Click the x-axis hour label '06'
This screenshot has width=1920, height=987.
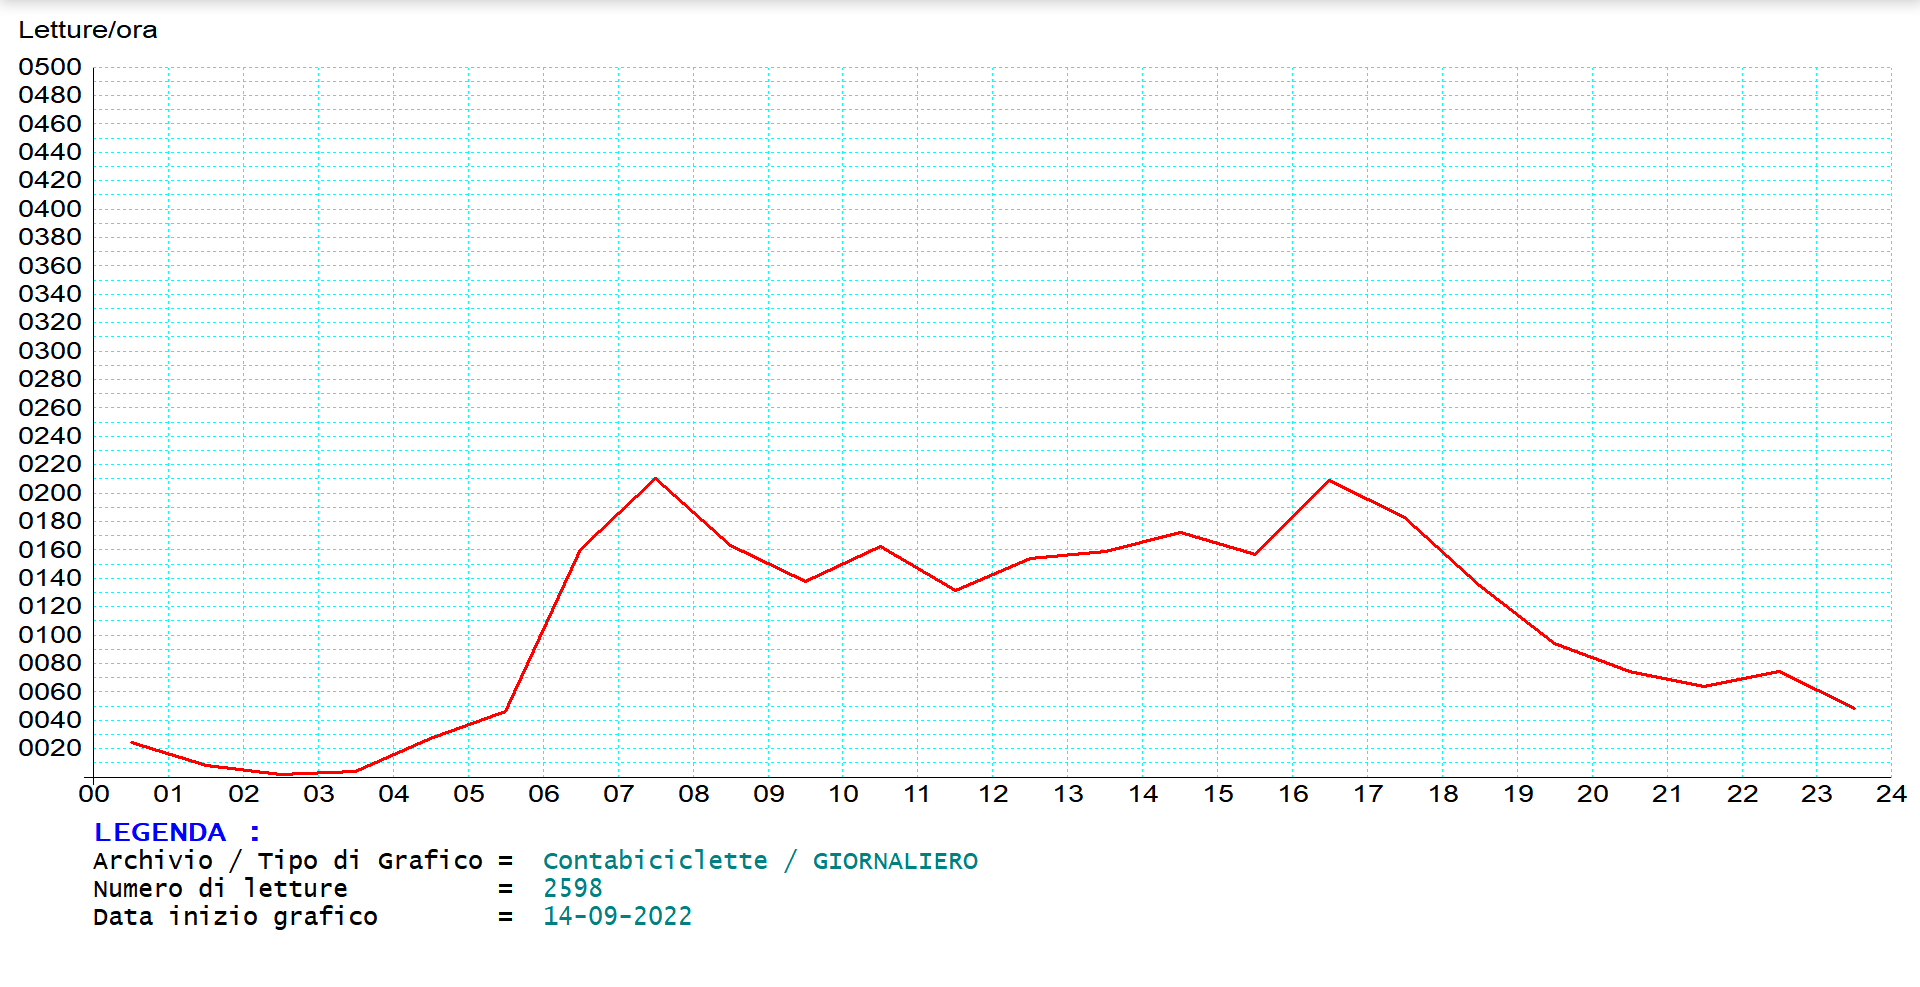(x=544, y=794)
